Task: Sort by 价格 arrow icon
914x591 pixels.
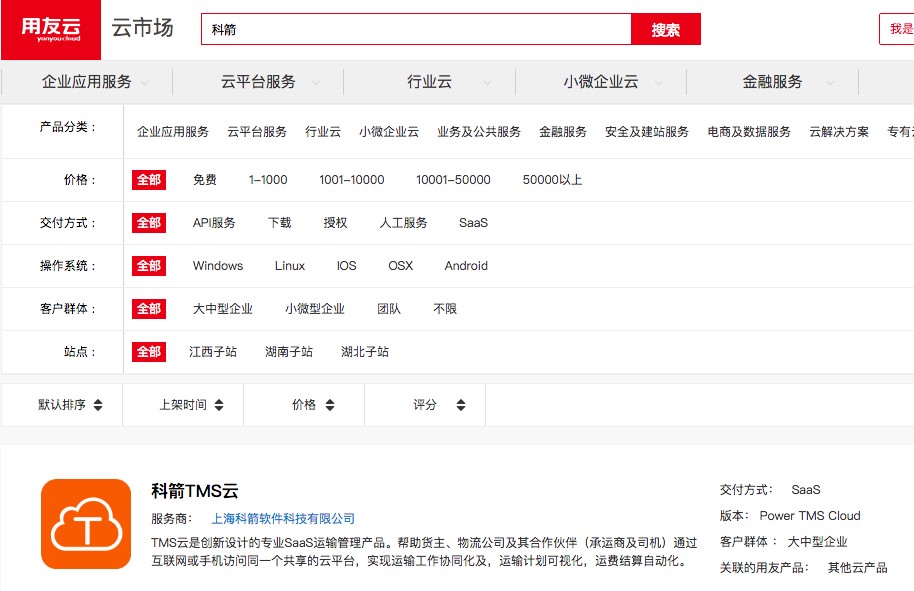Action: tap(327, 405)
